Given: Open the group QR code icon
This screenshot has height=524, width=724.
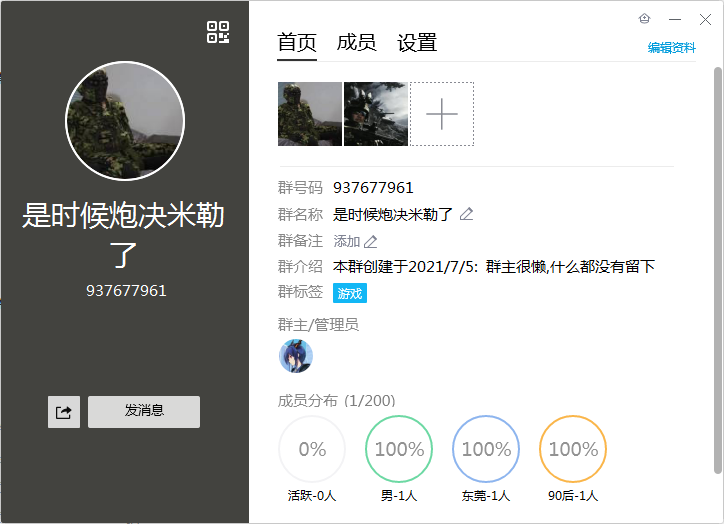Looking at the screenshot, I should click(x=218, y=32).
